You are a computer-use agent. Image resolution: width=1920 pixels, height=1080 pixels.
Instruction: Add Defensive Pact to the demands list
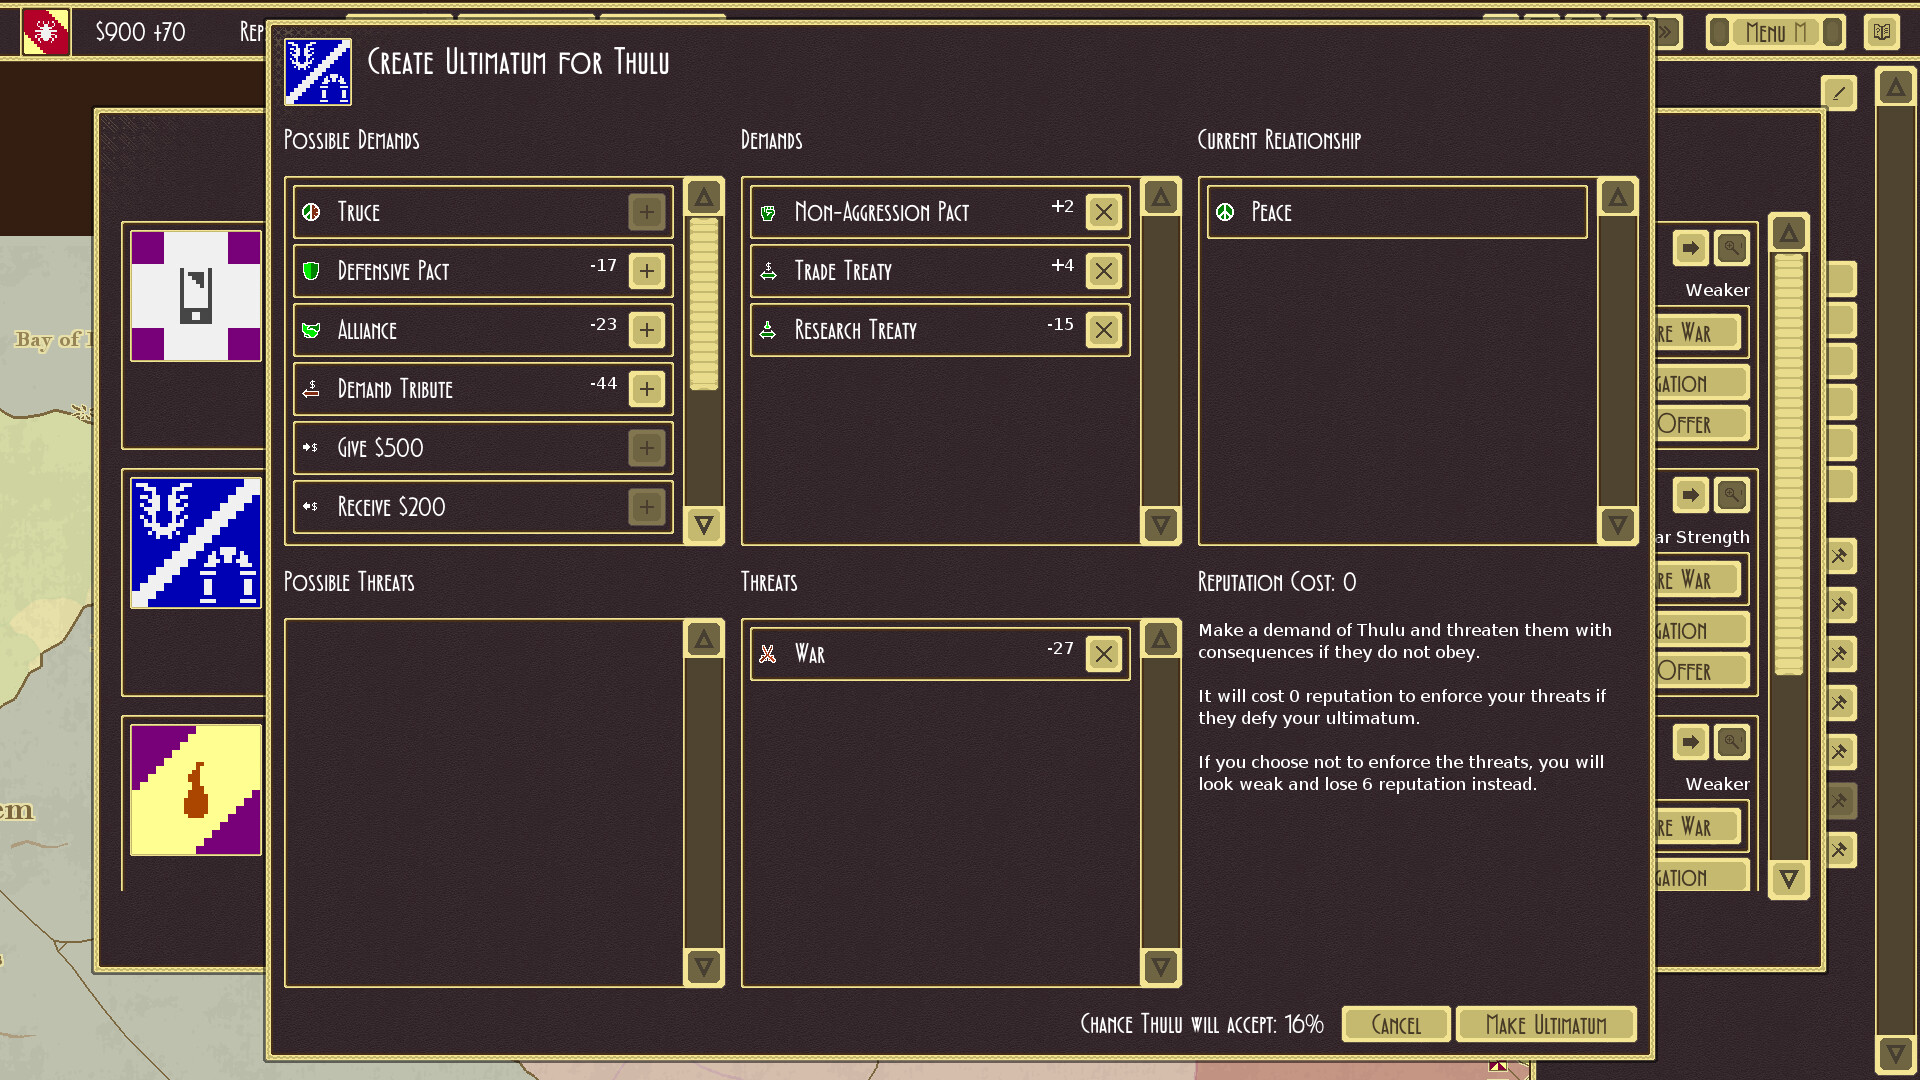[x=646, y=271]
